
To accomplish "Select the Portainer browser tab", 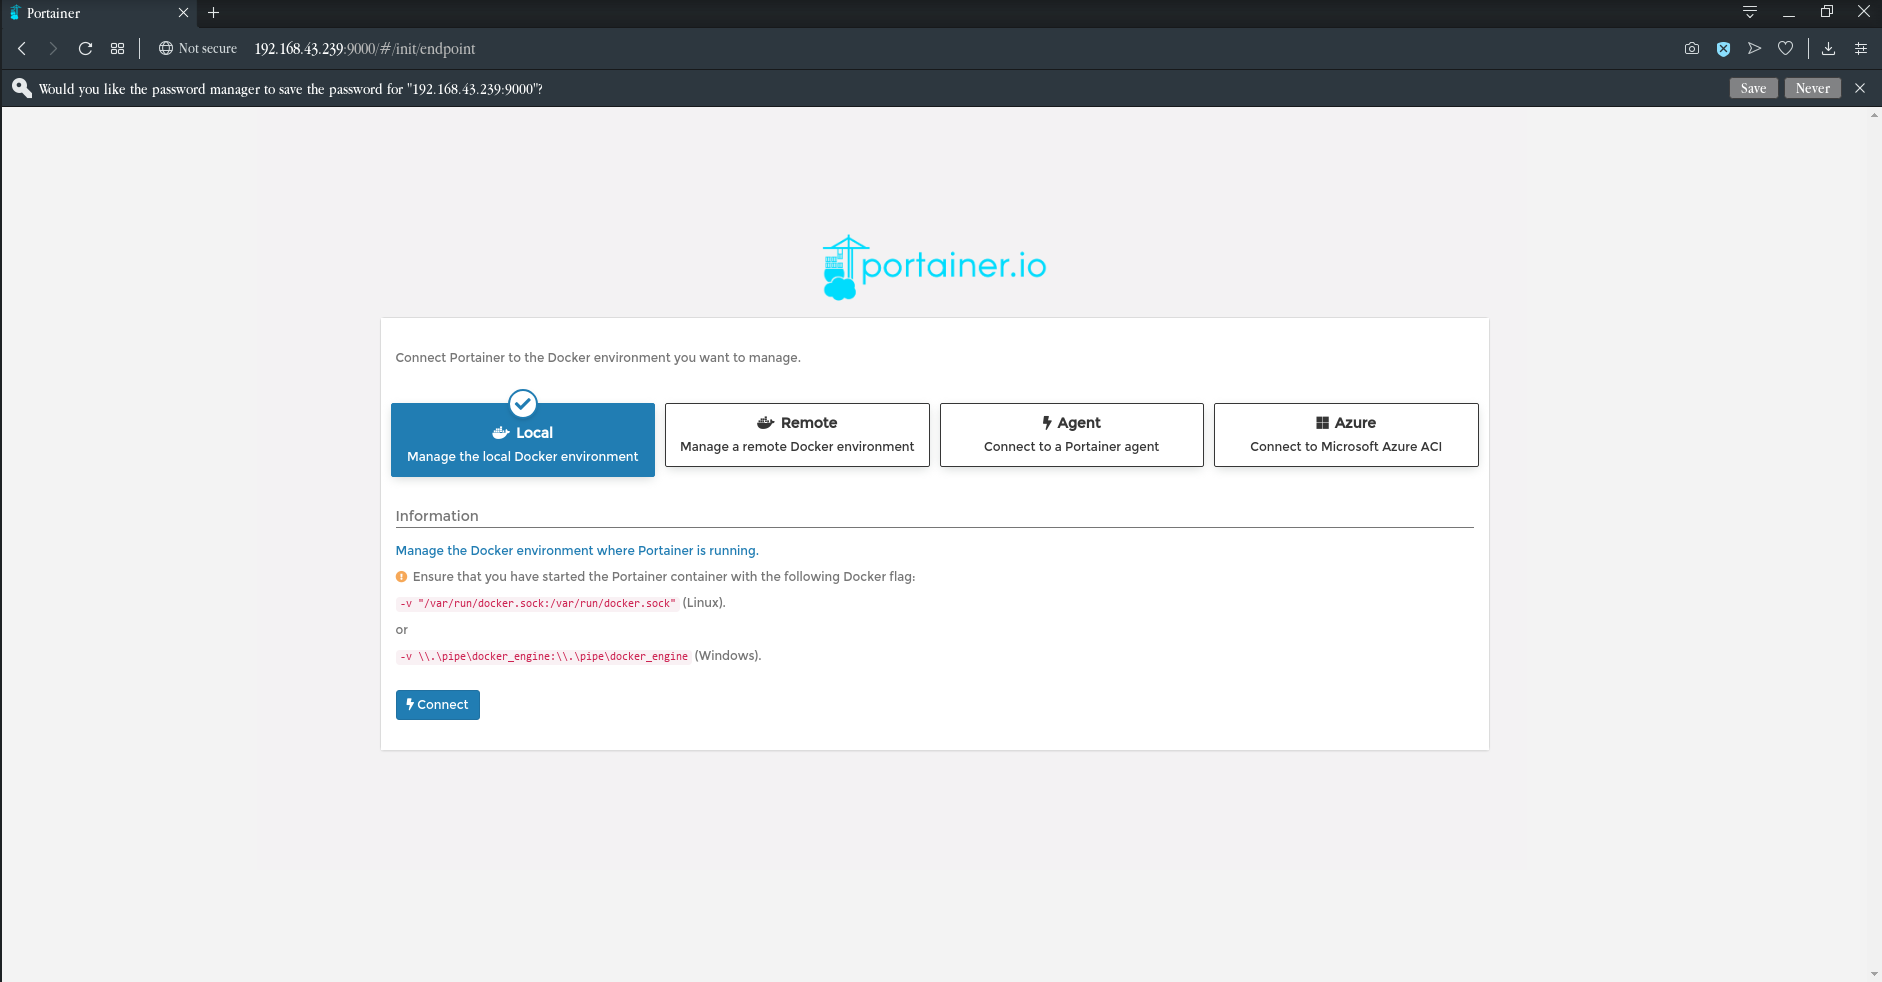I will coord(98,13).
